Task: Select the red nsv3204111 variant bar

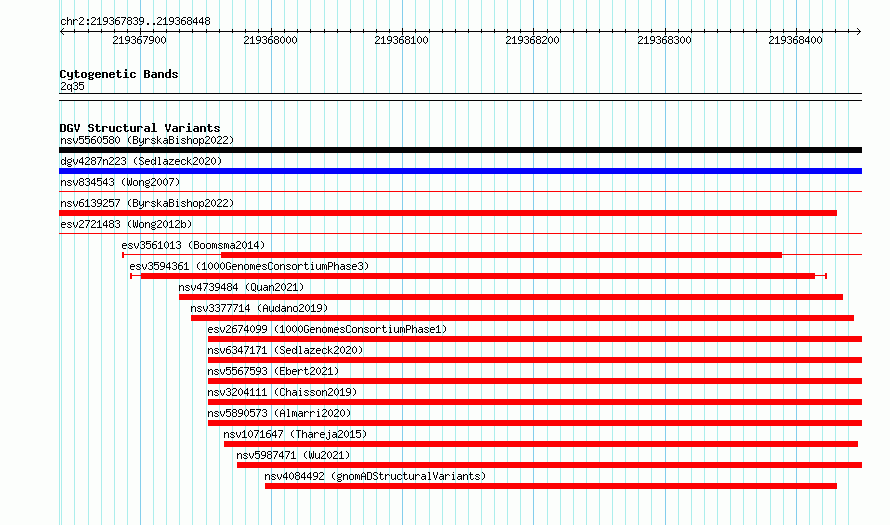Action: tap(535, 402)
